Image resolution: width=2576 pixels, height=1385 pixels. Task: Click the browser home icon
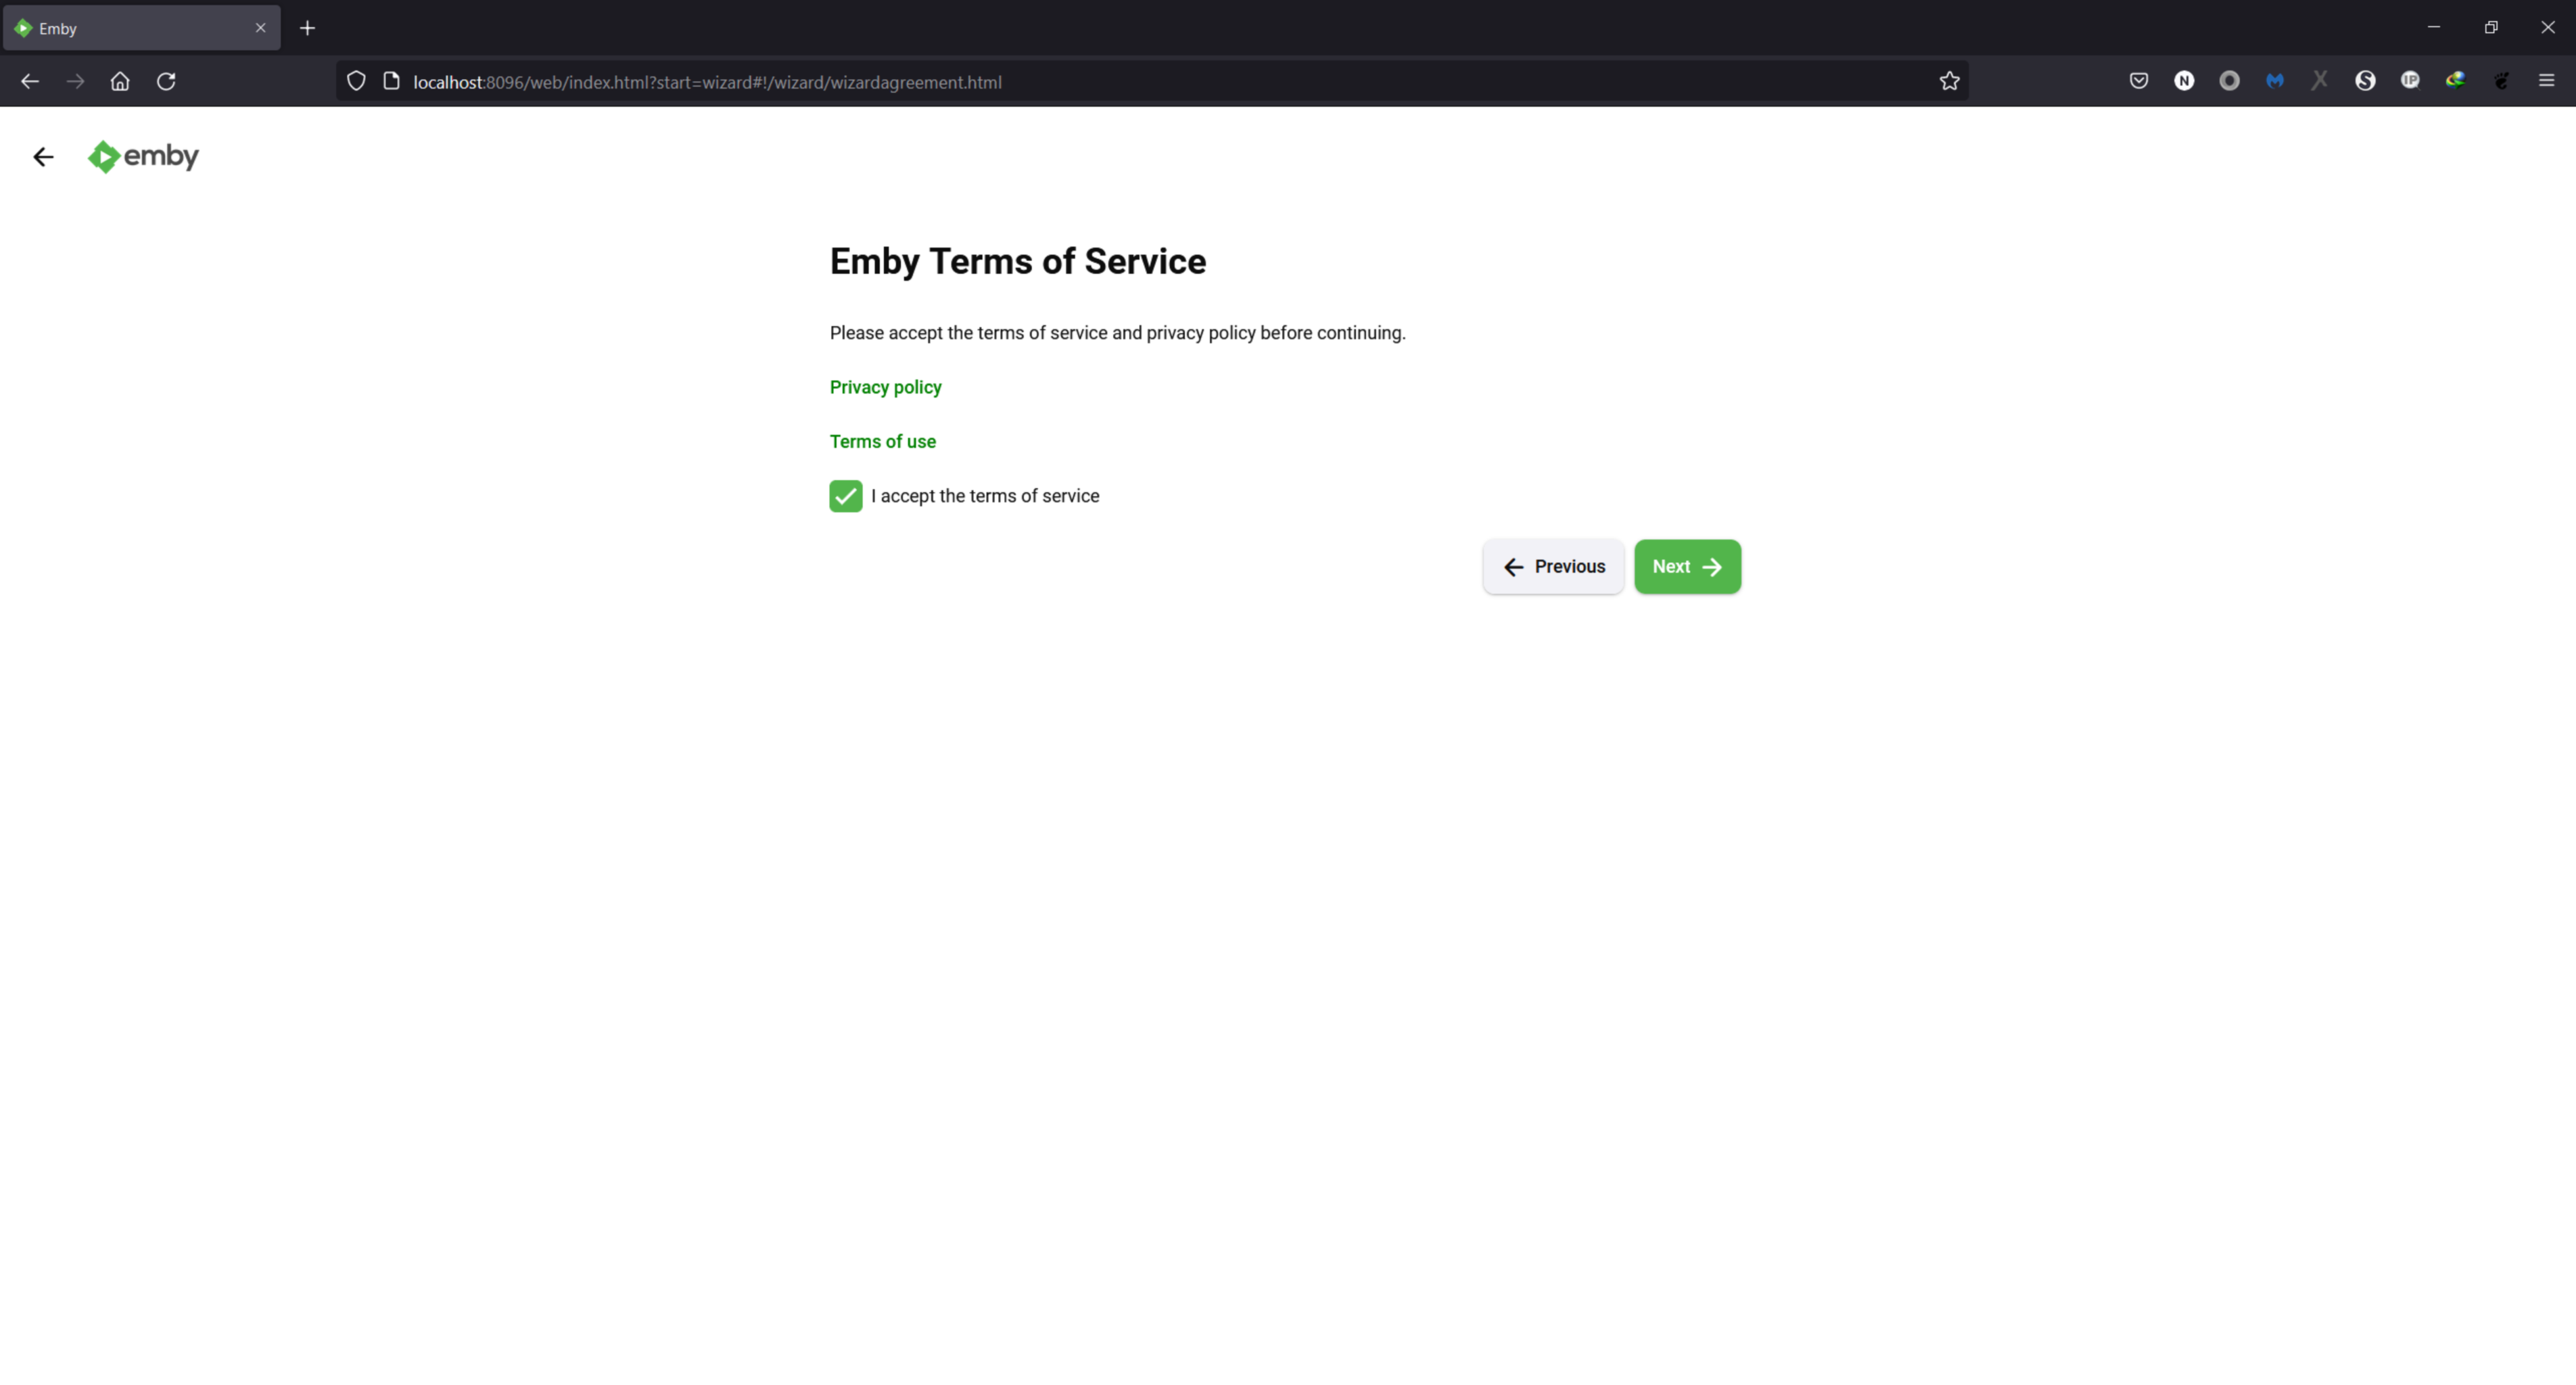pyautogui.click(x=119, y=82)
